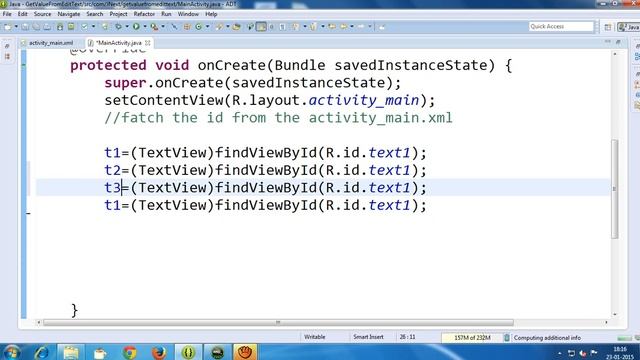Run the garbage collector trash icon
The height and width of the screenshot is (360, 640).
coord(507,338)
